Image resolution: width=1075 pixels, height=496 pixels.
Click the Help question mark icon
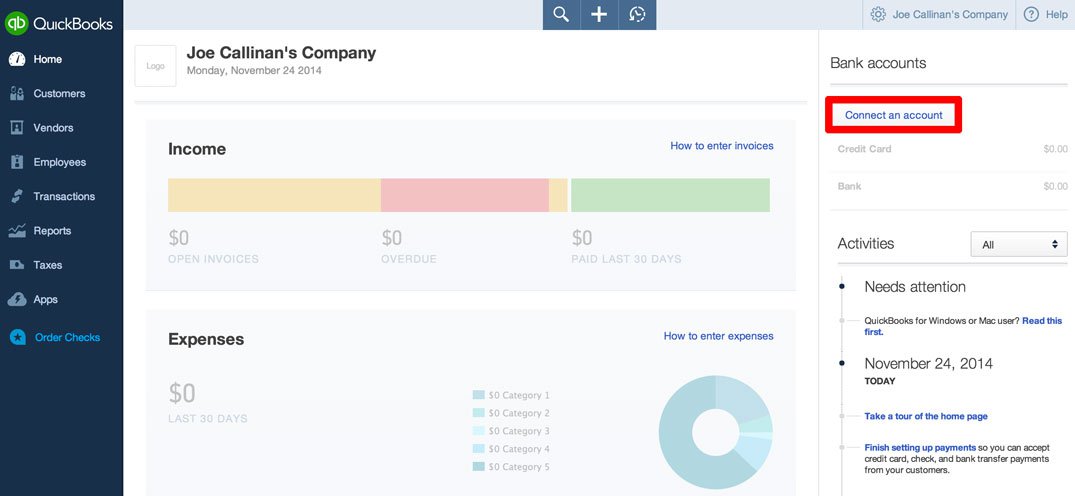pyautogui.click(x=1031, y=15)
